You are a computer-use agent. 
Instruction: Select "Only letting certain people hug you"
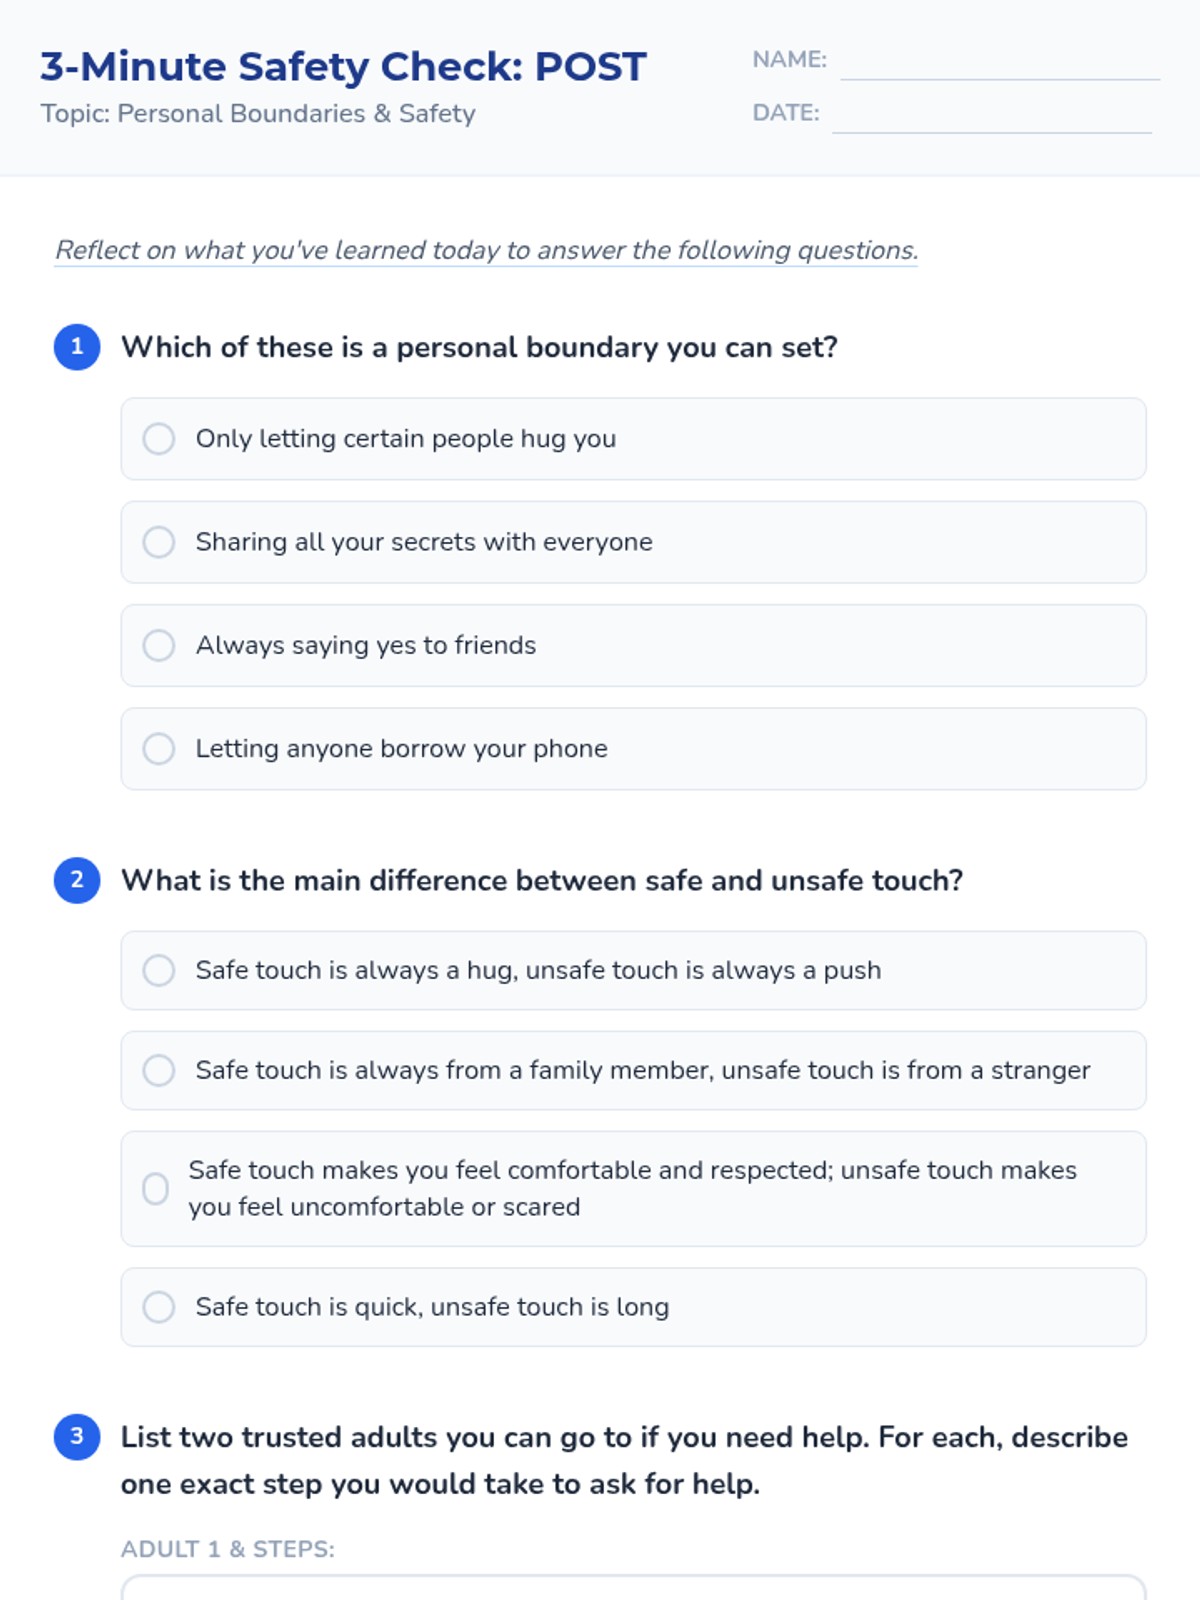(x=159, y=439)
